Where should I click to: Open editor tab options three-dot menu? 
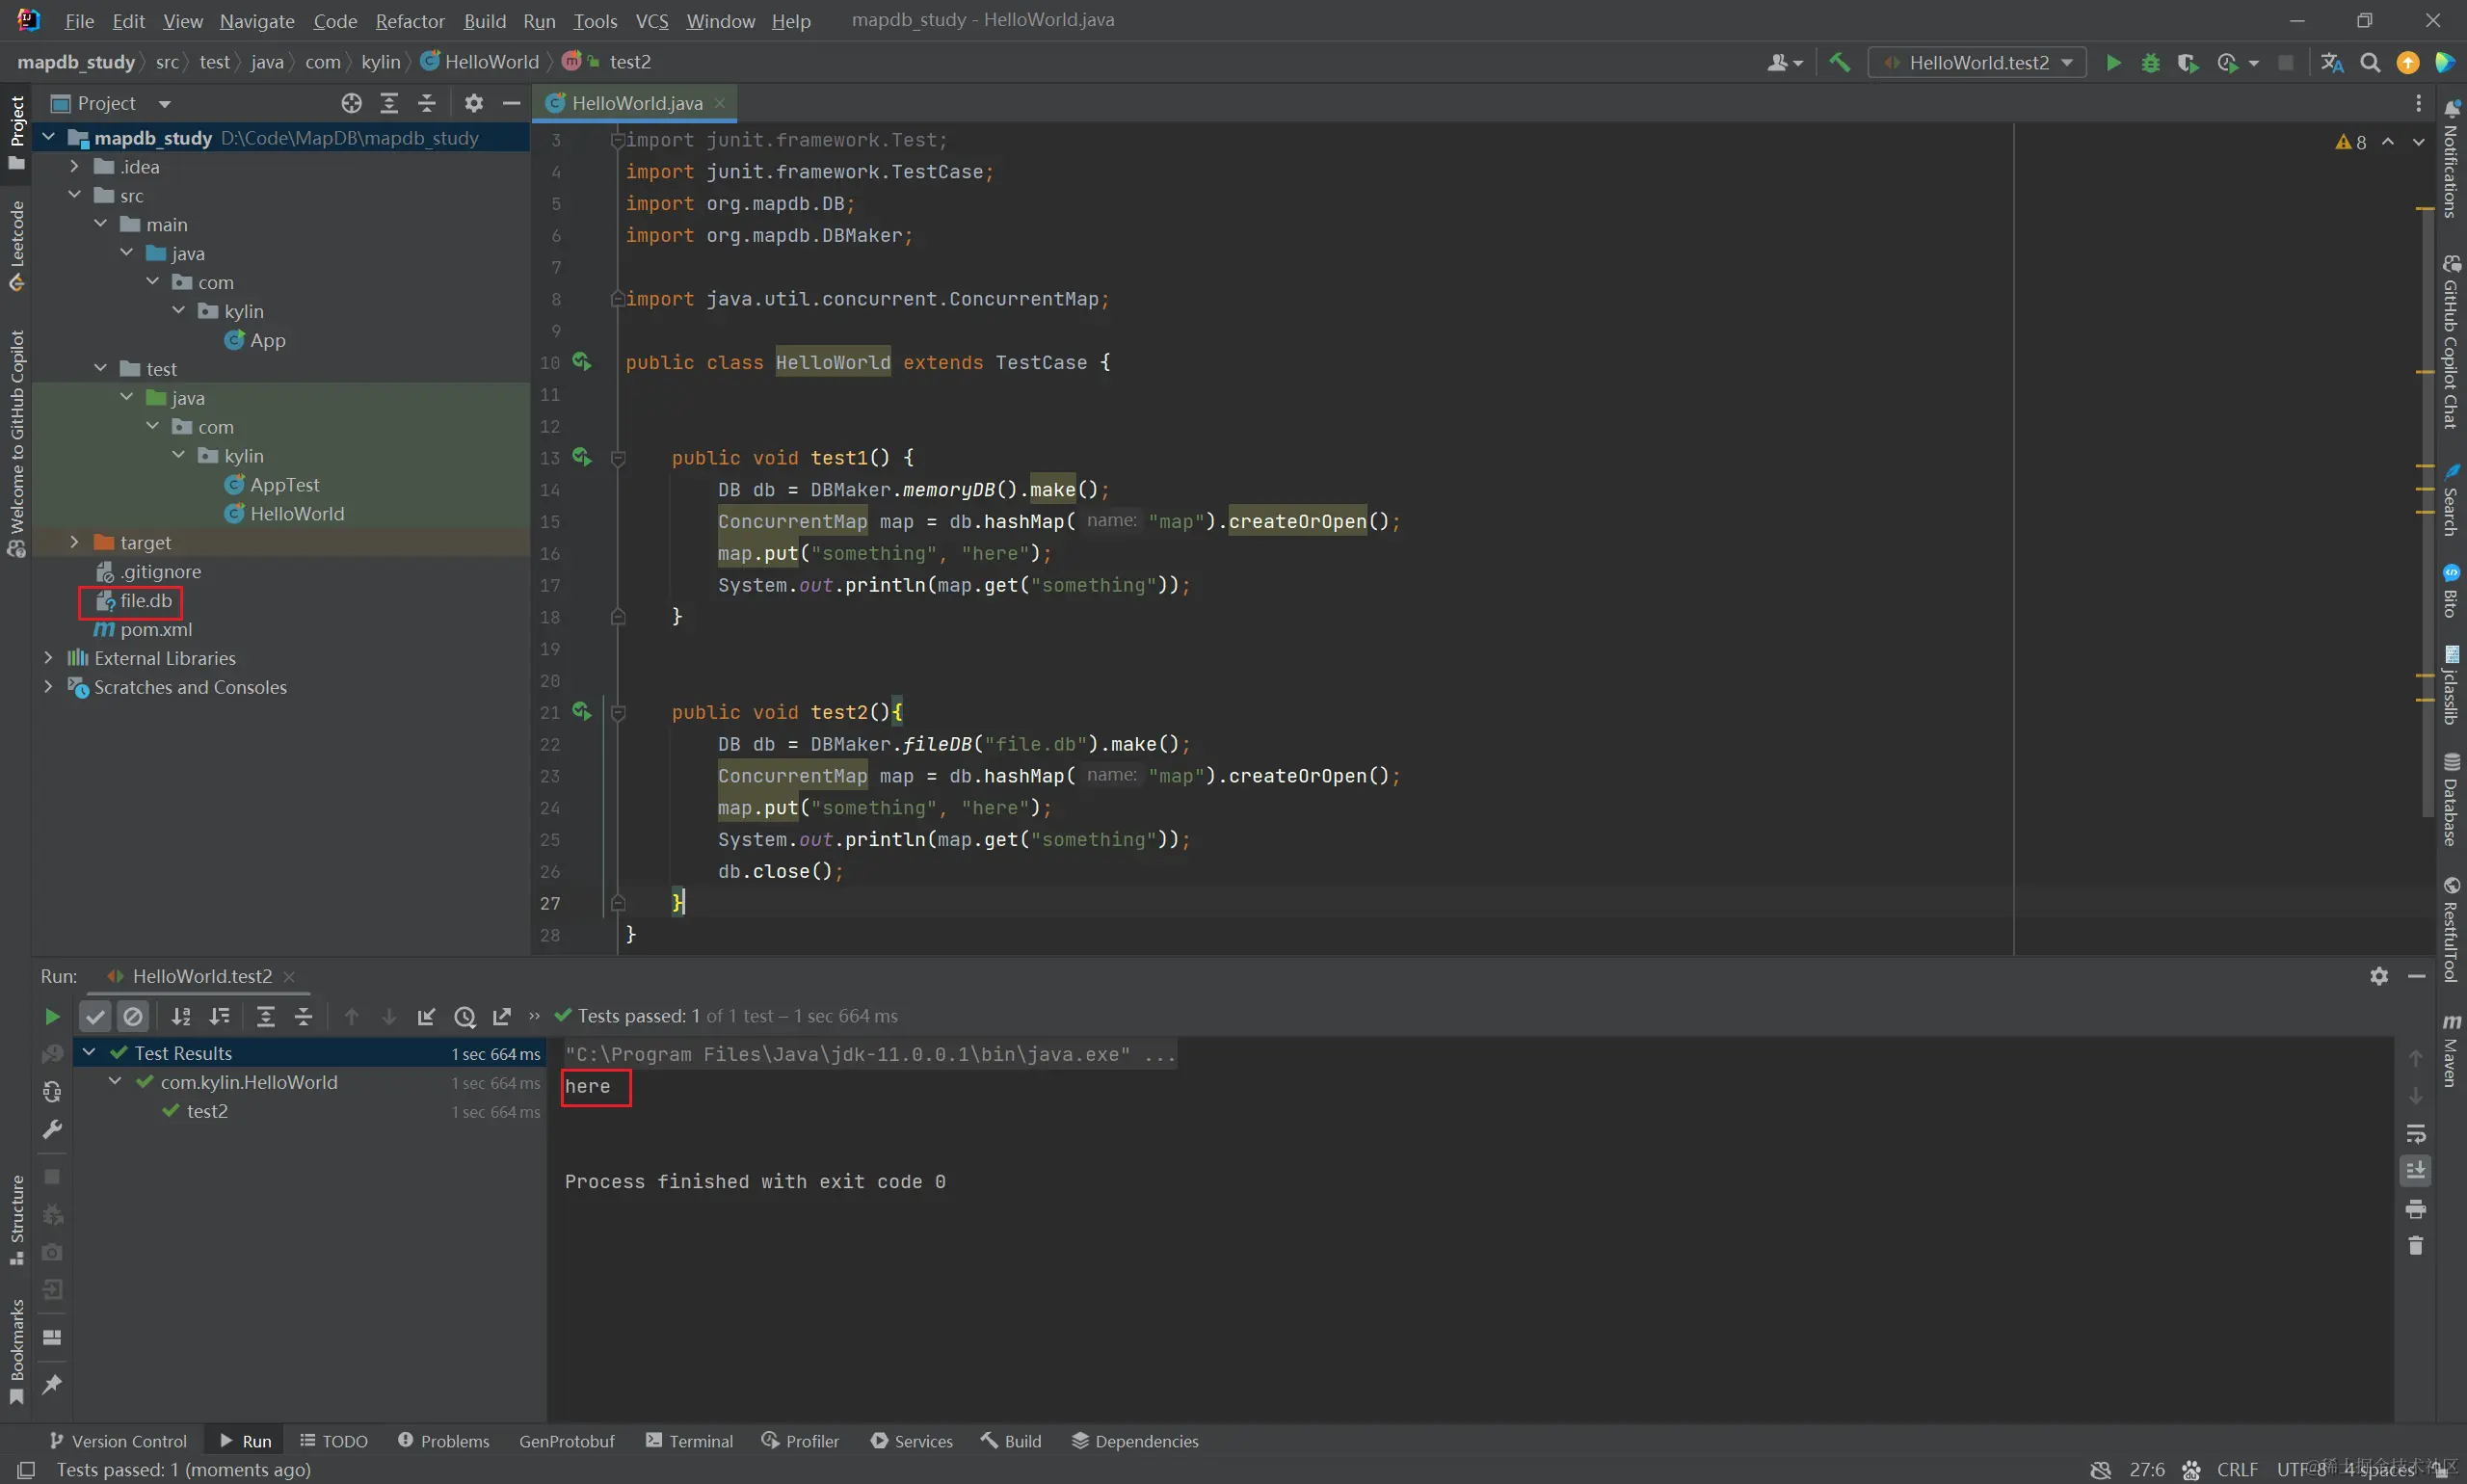(x=2418, y=103)
